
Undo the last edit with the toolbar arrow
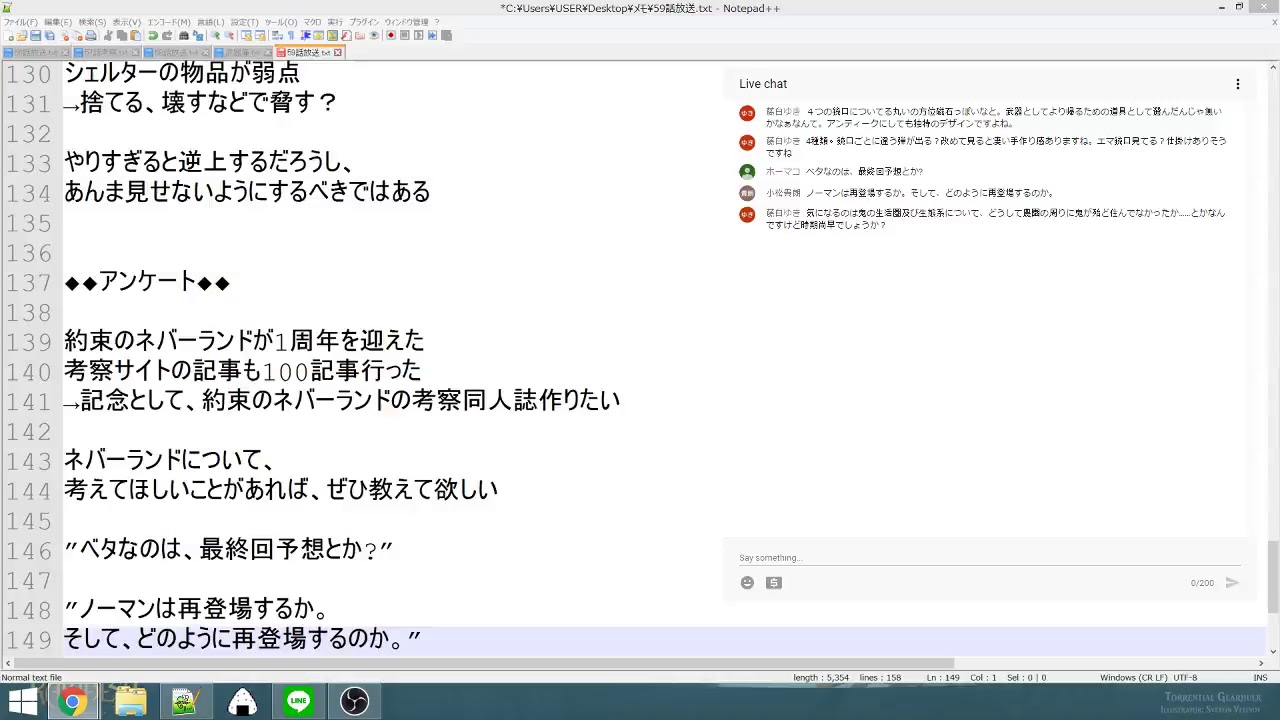coord(154,36)
